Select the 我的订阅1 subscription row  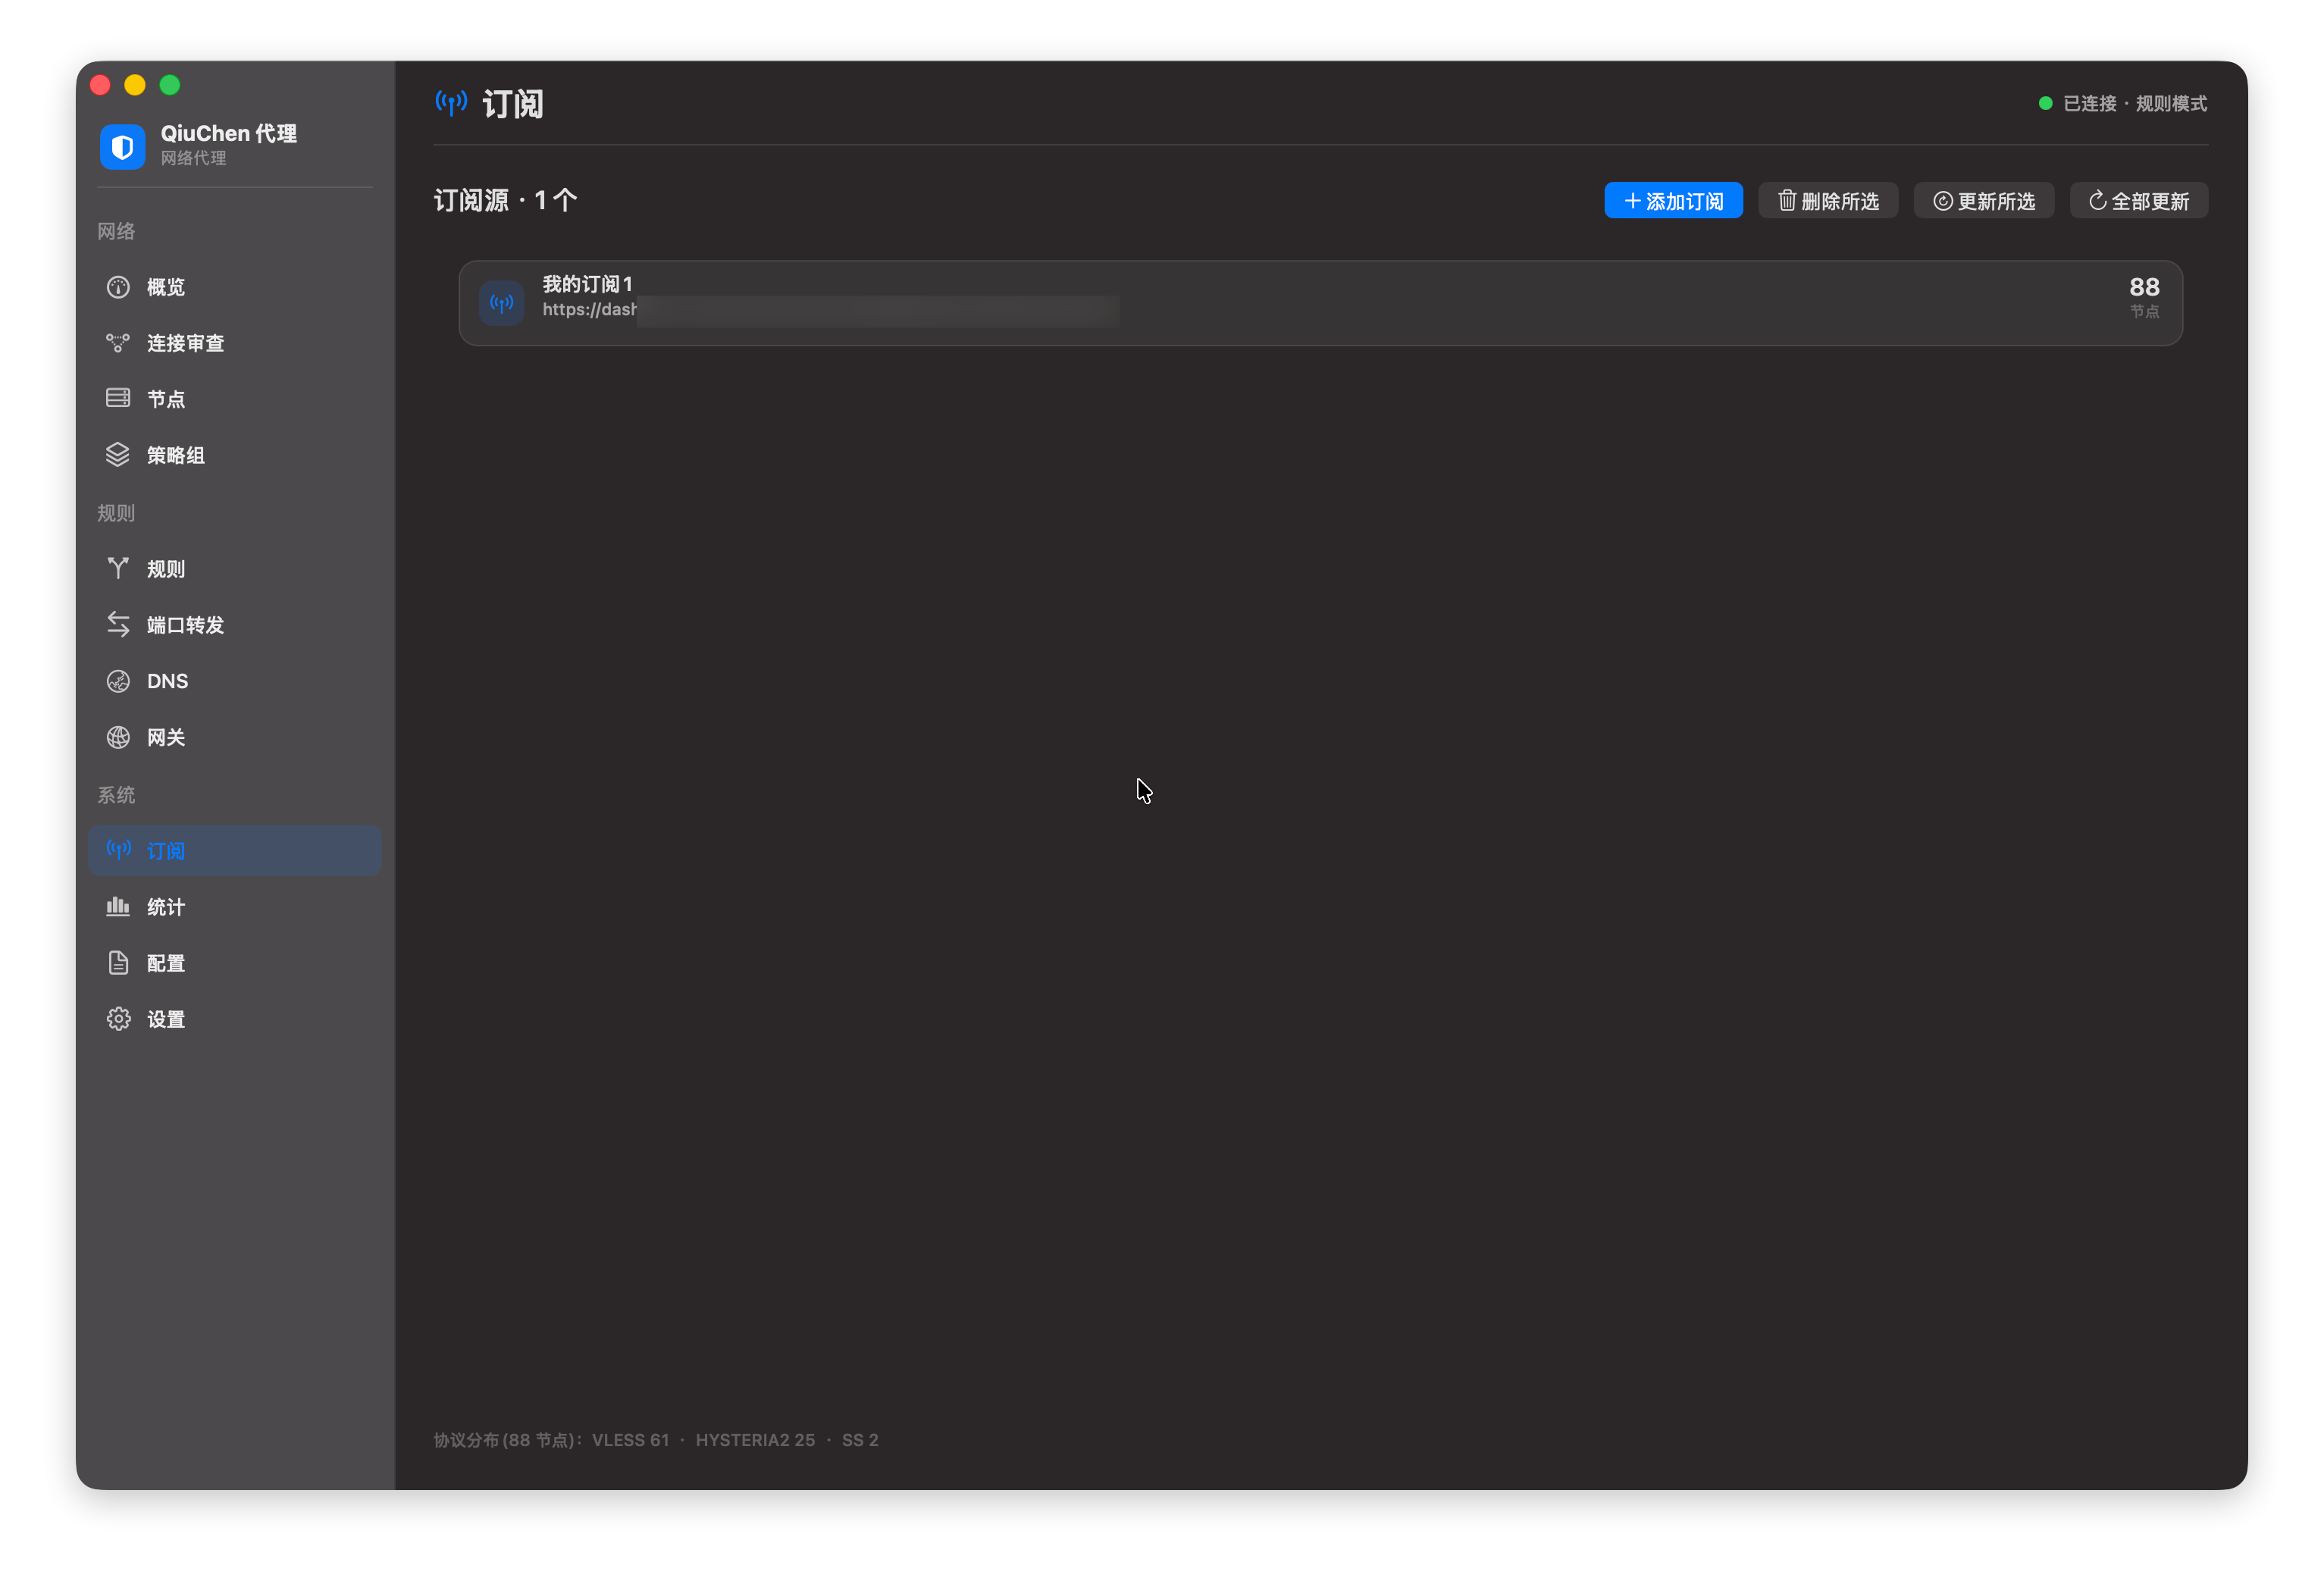pos(1321,303)
